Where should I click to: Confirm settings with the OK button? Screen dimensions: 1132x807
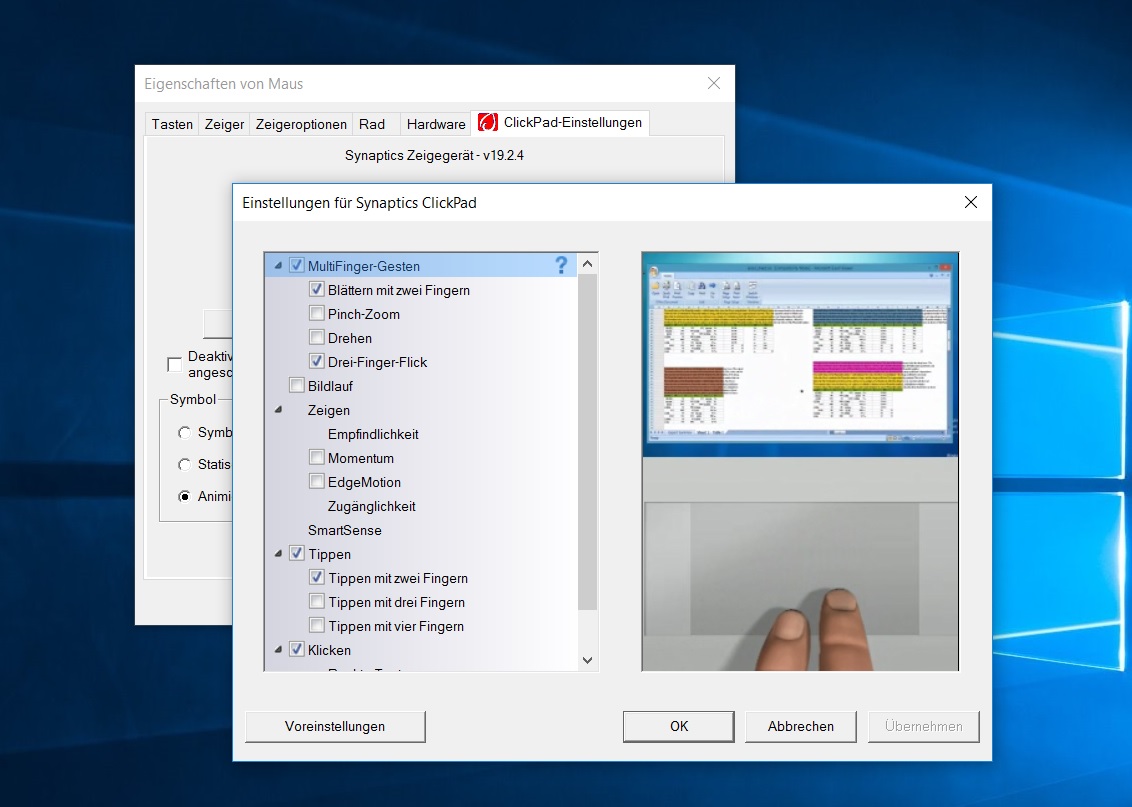click(x=679, y=726)
